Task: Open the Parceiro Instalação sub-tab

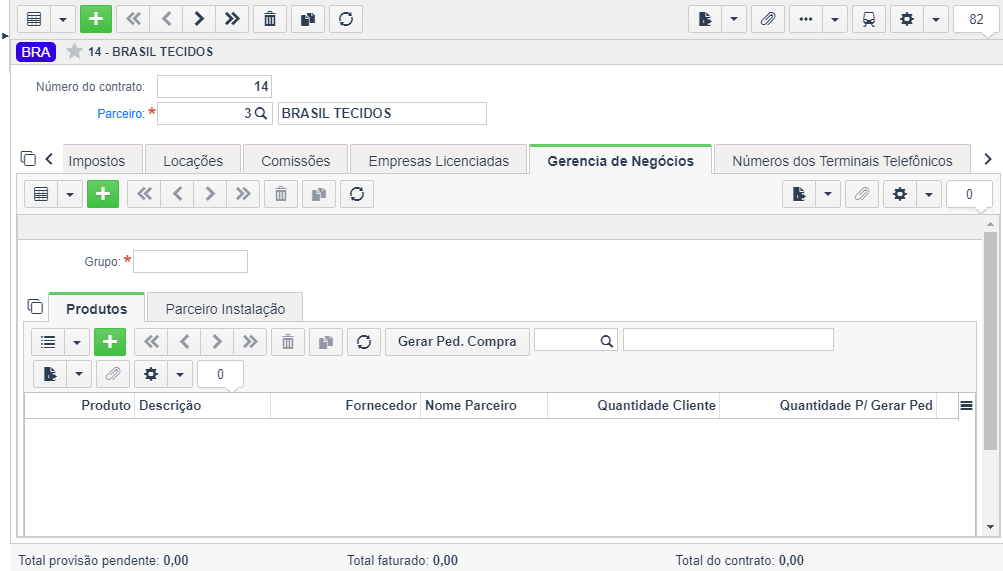Action: coord(225,309)
